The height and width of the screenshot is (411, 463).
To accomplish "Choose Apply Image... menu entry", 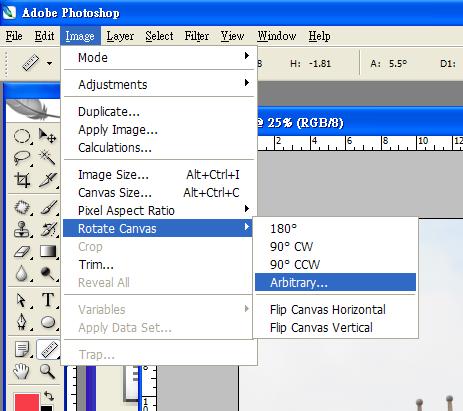I will click(158, 129).
